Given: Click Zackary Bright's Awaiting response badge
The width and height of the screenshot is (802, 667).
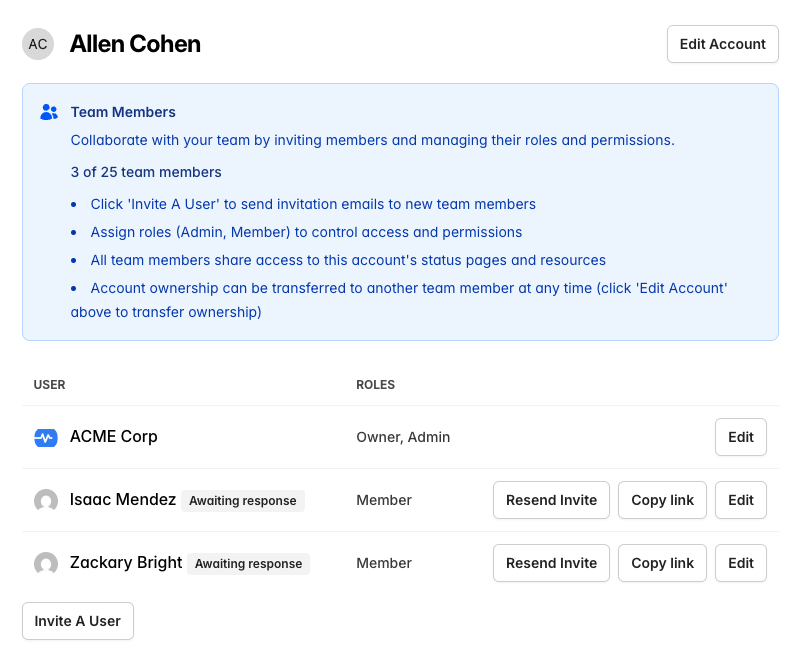Looking at the screenshot, I should tap(248, 564).
